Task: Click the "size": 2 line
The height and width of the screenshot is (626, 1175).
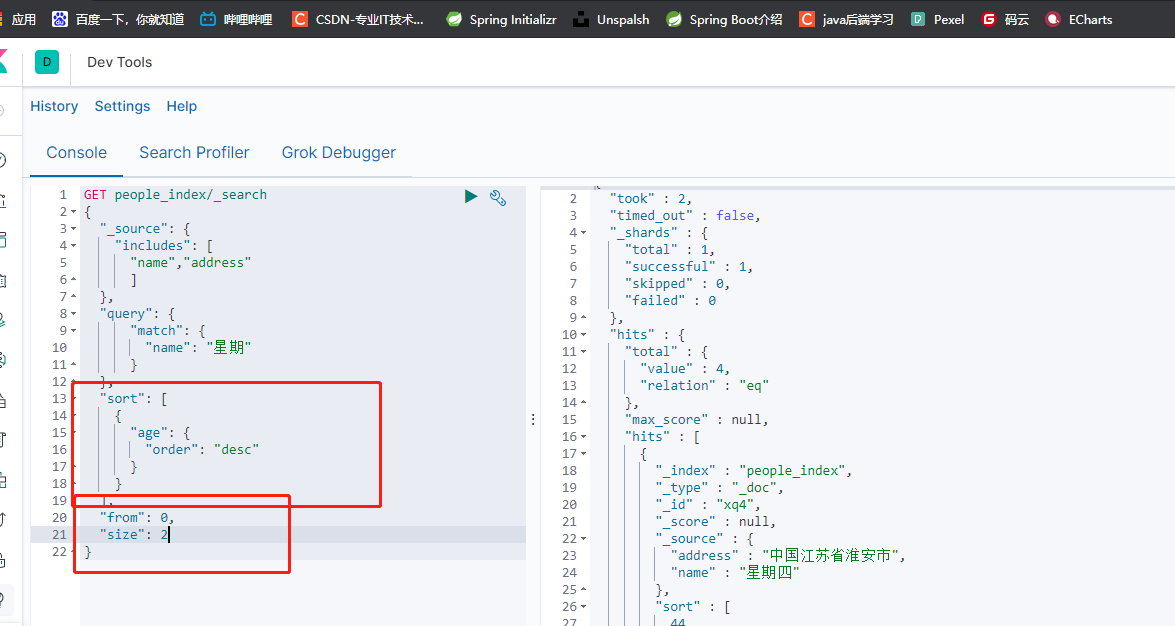Action: click(134, 535)
